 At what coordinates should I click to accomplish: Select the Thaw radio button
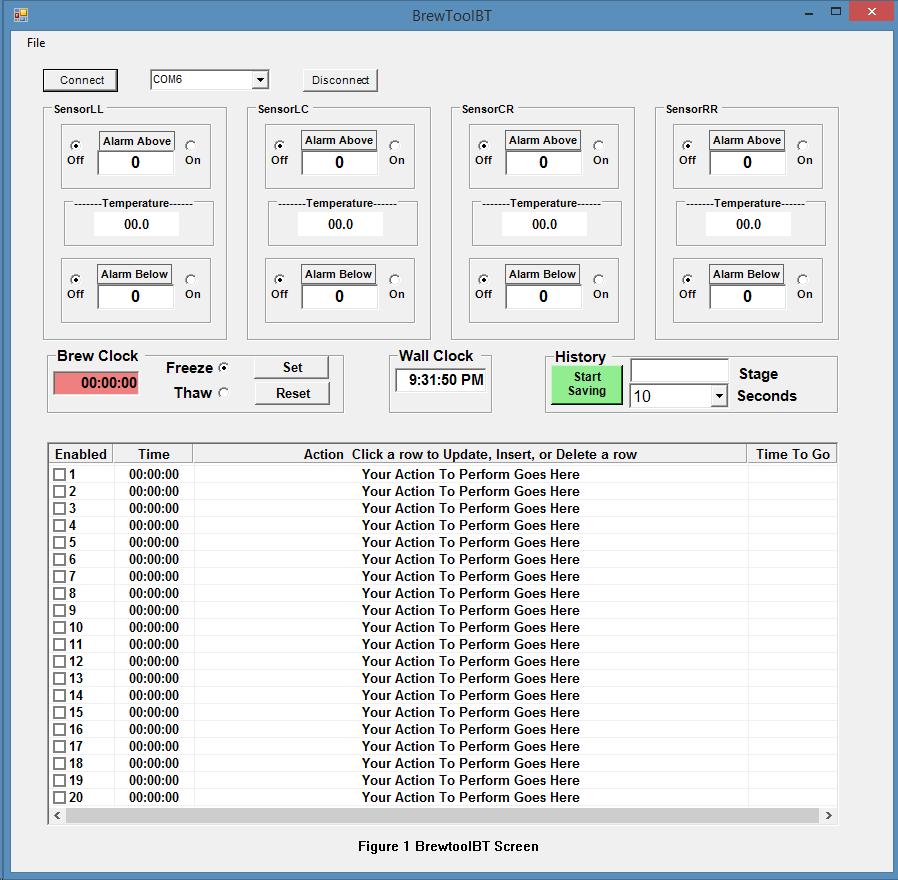point(223,393)
